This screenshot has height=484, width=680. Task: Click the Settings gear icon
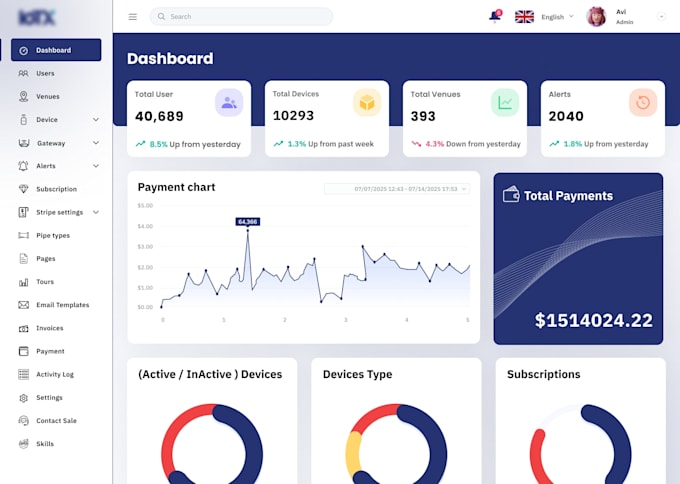23,398
